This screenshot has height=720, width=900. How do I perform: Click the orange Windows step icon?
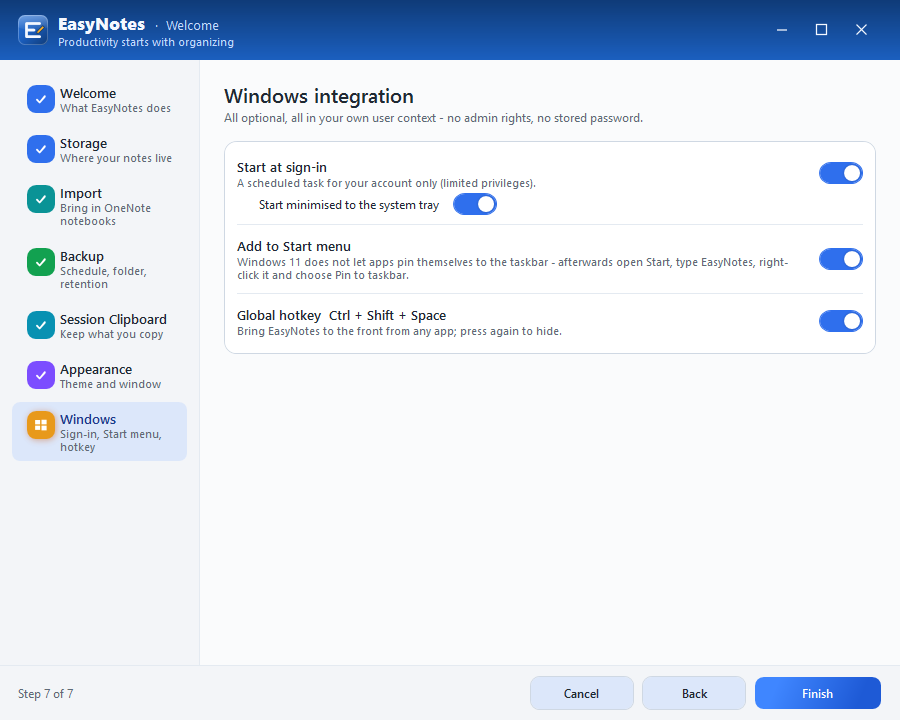pos(41,425)
